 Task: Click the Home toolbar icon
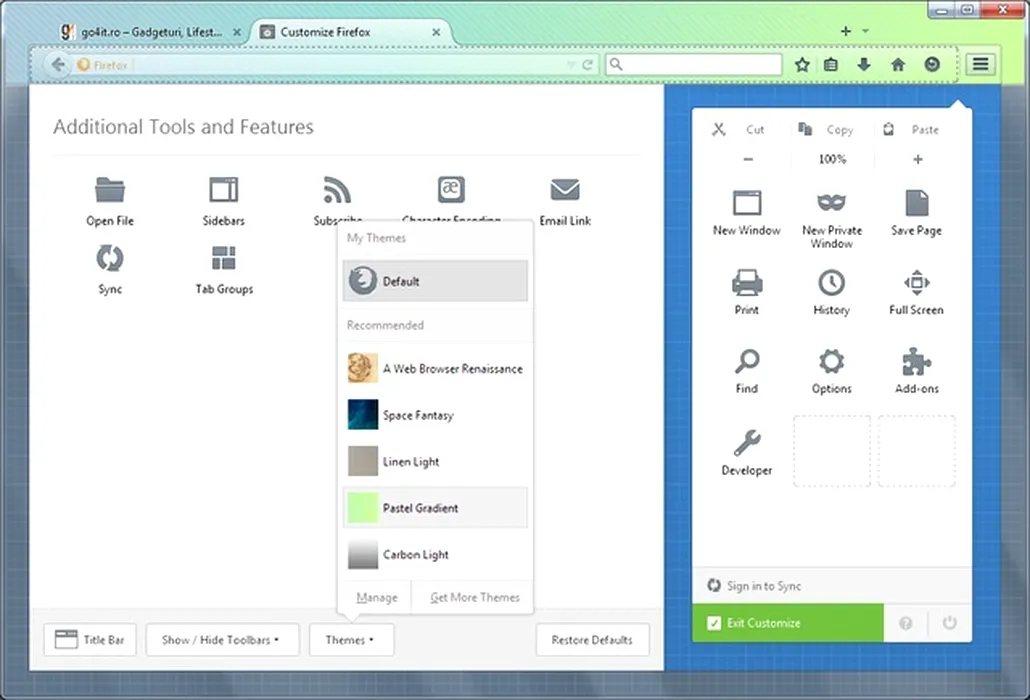tap(898, 64)
